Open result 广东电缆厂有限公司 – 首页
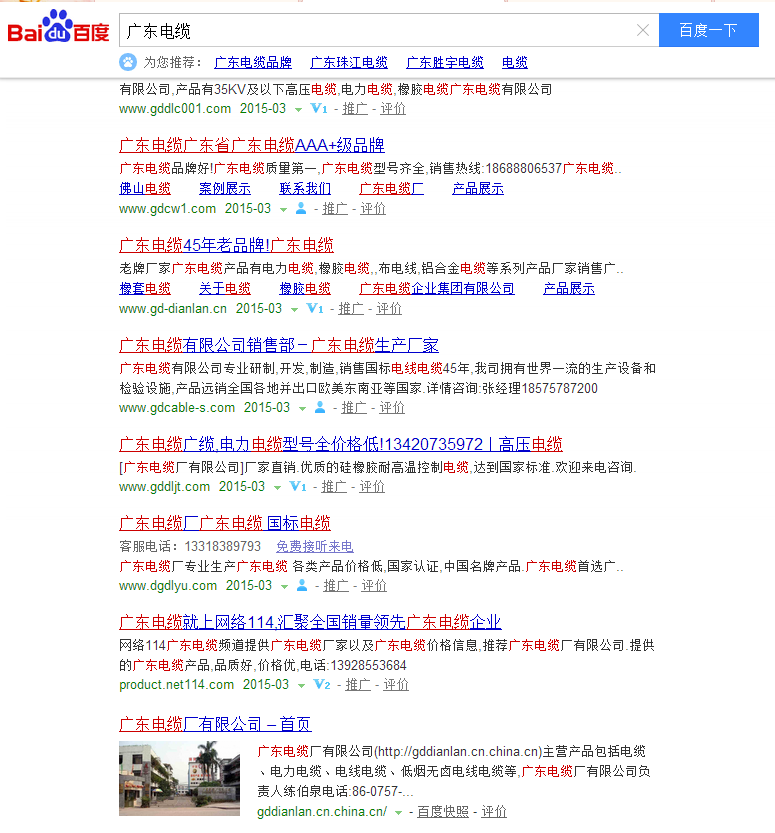The image size is (775, 833). click(215, 724)
